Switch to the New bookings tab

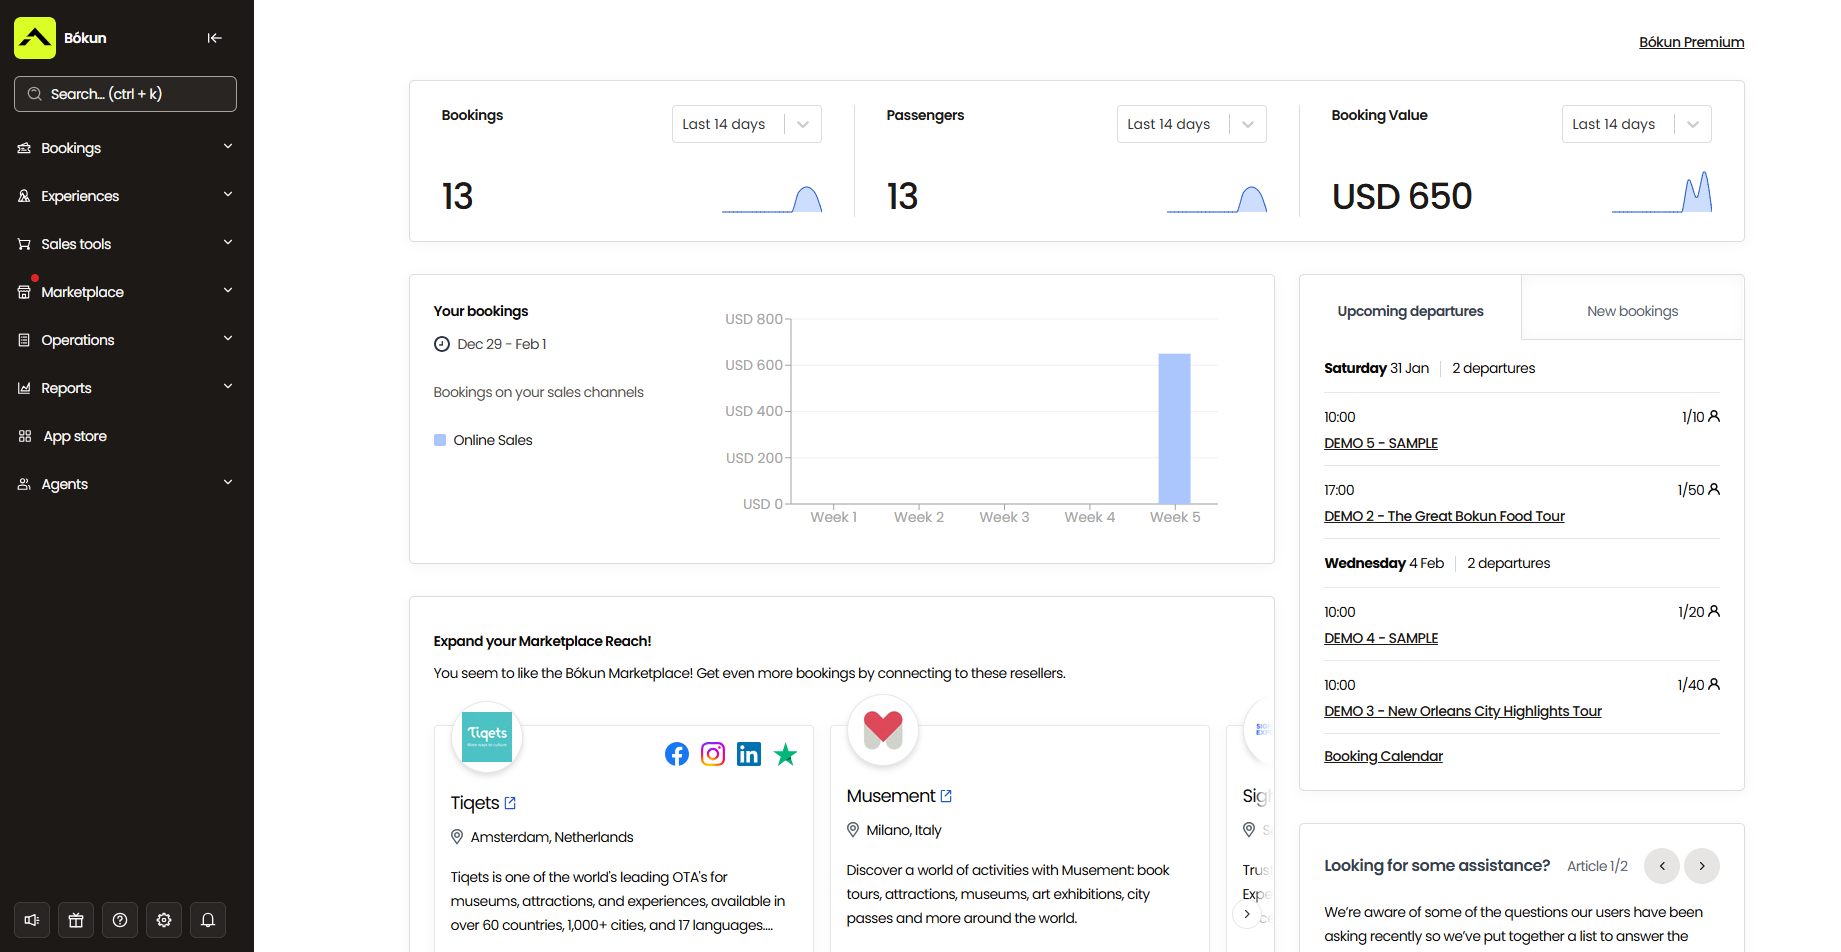tap(1632, 310)
